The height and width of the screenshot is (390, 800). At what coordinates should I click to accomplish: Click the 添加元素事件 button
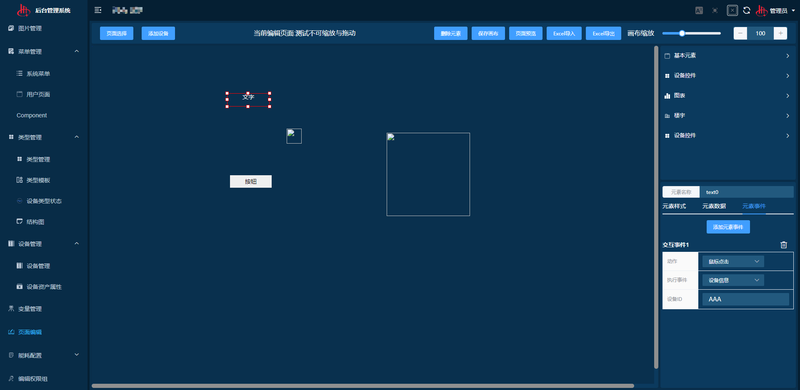728,227
